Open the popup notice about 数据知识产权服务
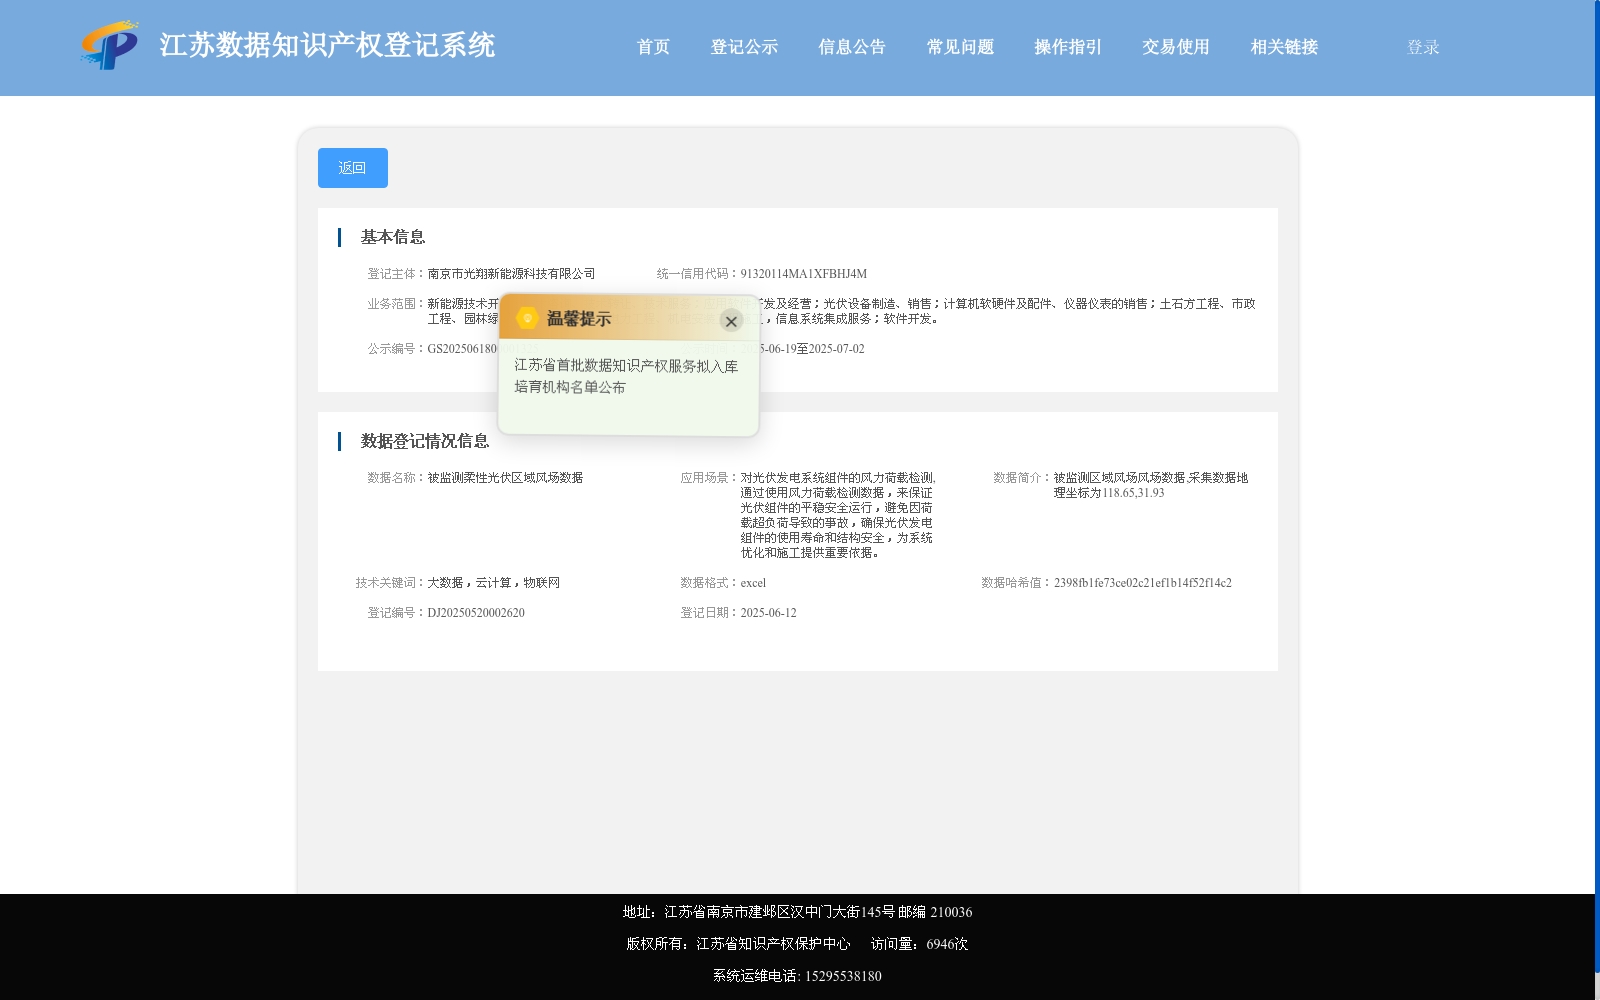The width and height of the screenshot is (1600, 1000). [x=626, y=376]
